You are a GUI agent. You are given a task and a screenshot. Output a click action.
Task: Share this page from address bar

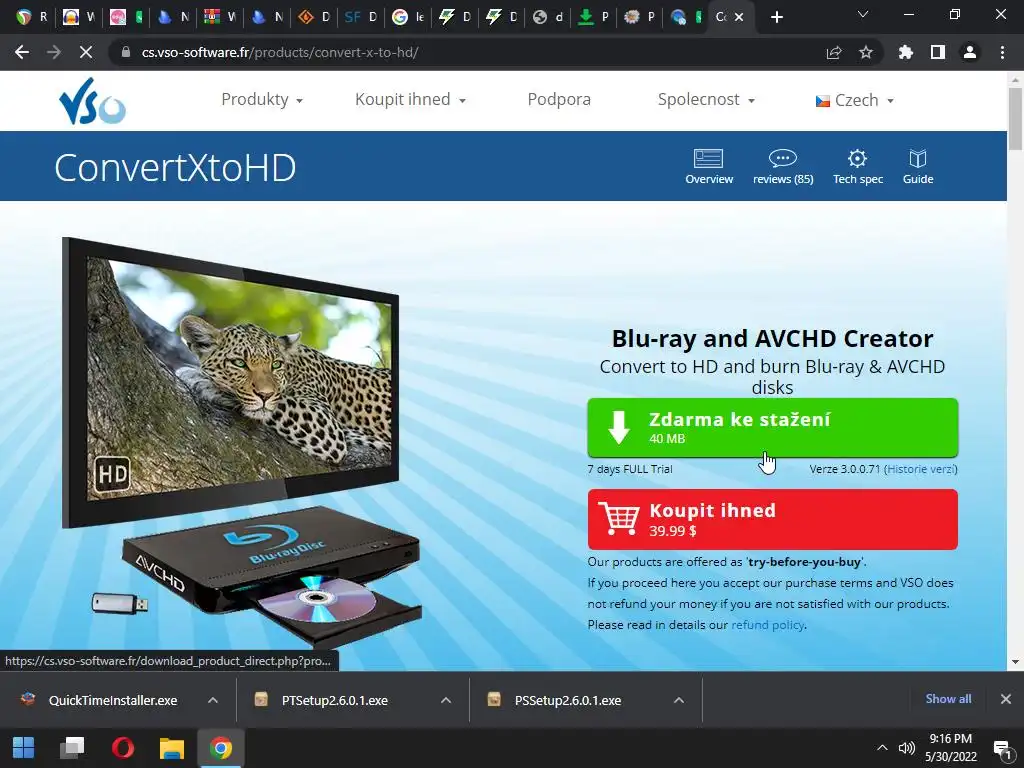click(834, 52)
